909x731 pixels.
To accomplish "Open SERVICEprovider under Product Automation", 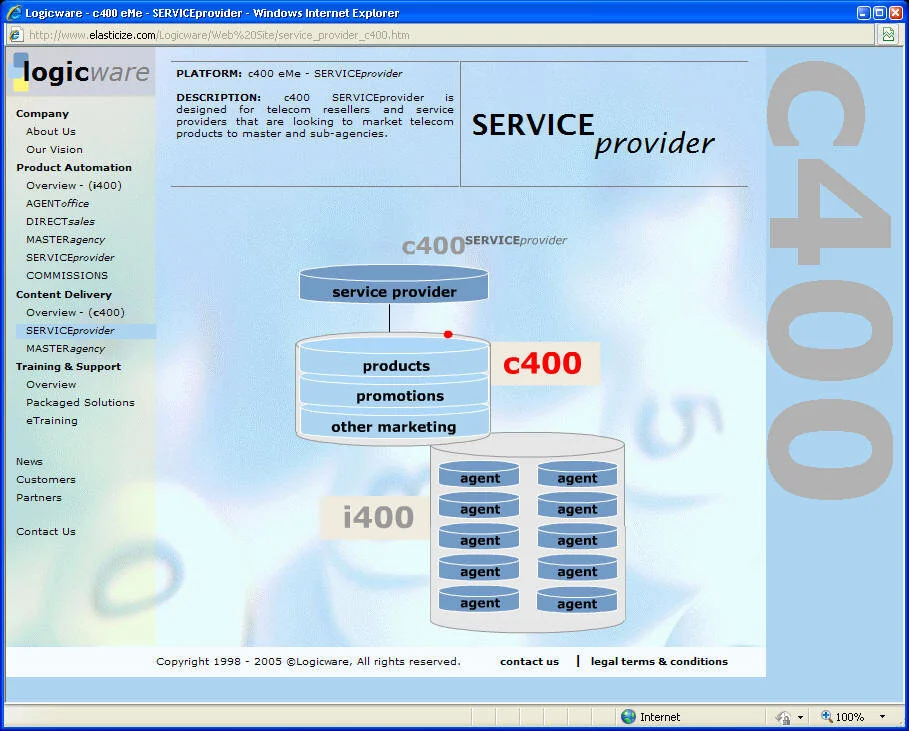I will tap(70, 257).
